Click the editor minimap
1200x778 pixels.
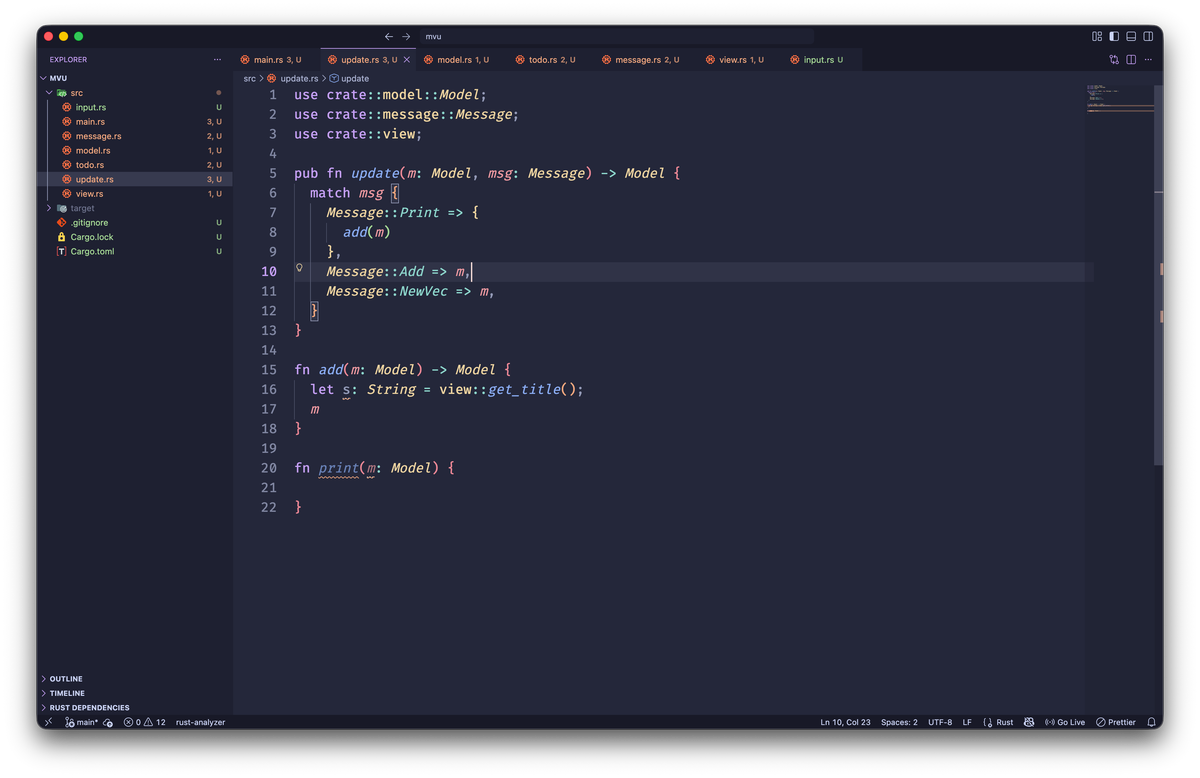(x=1120, y=100)
